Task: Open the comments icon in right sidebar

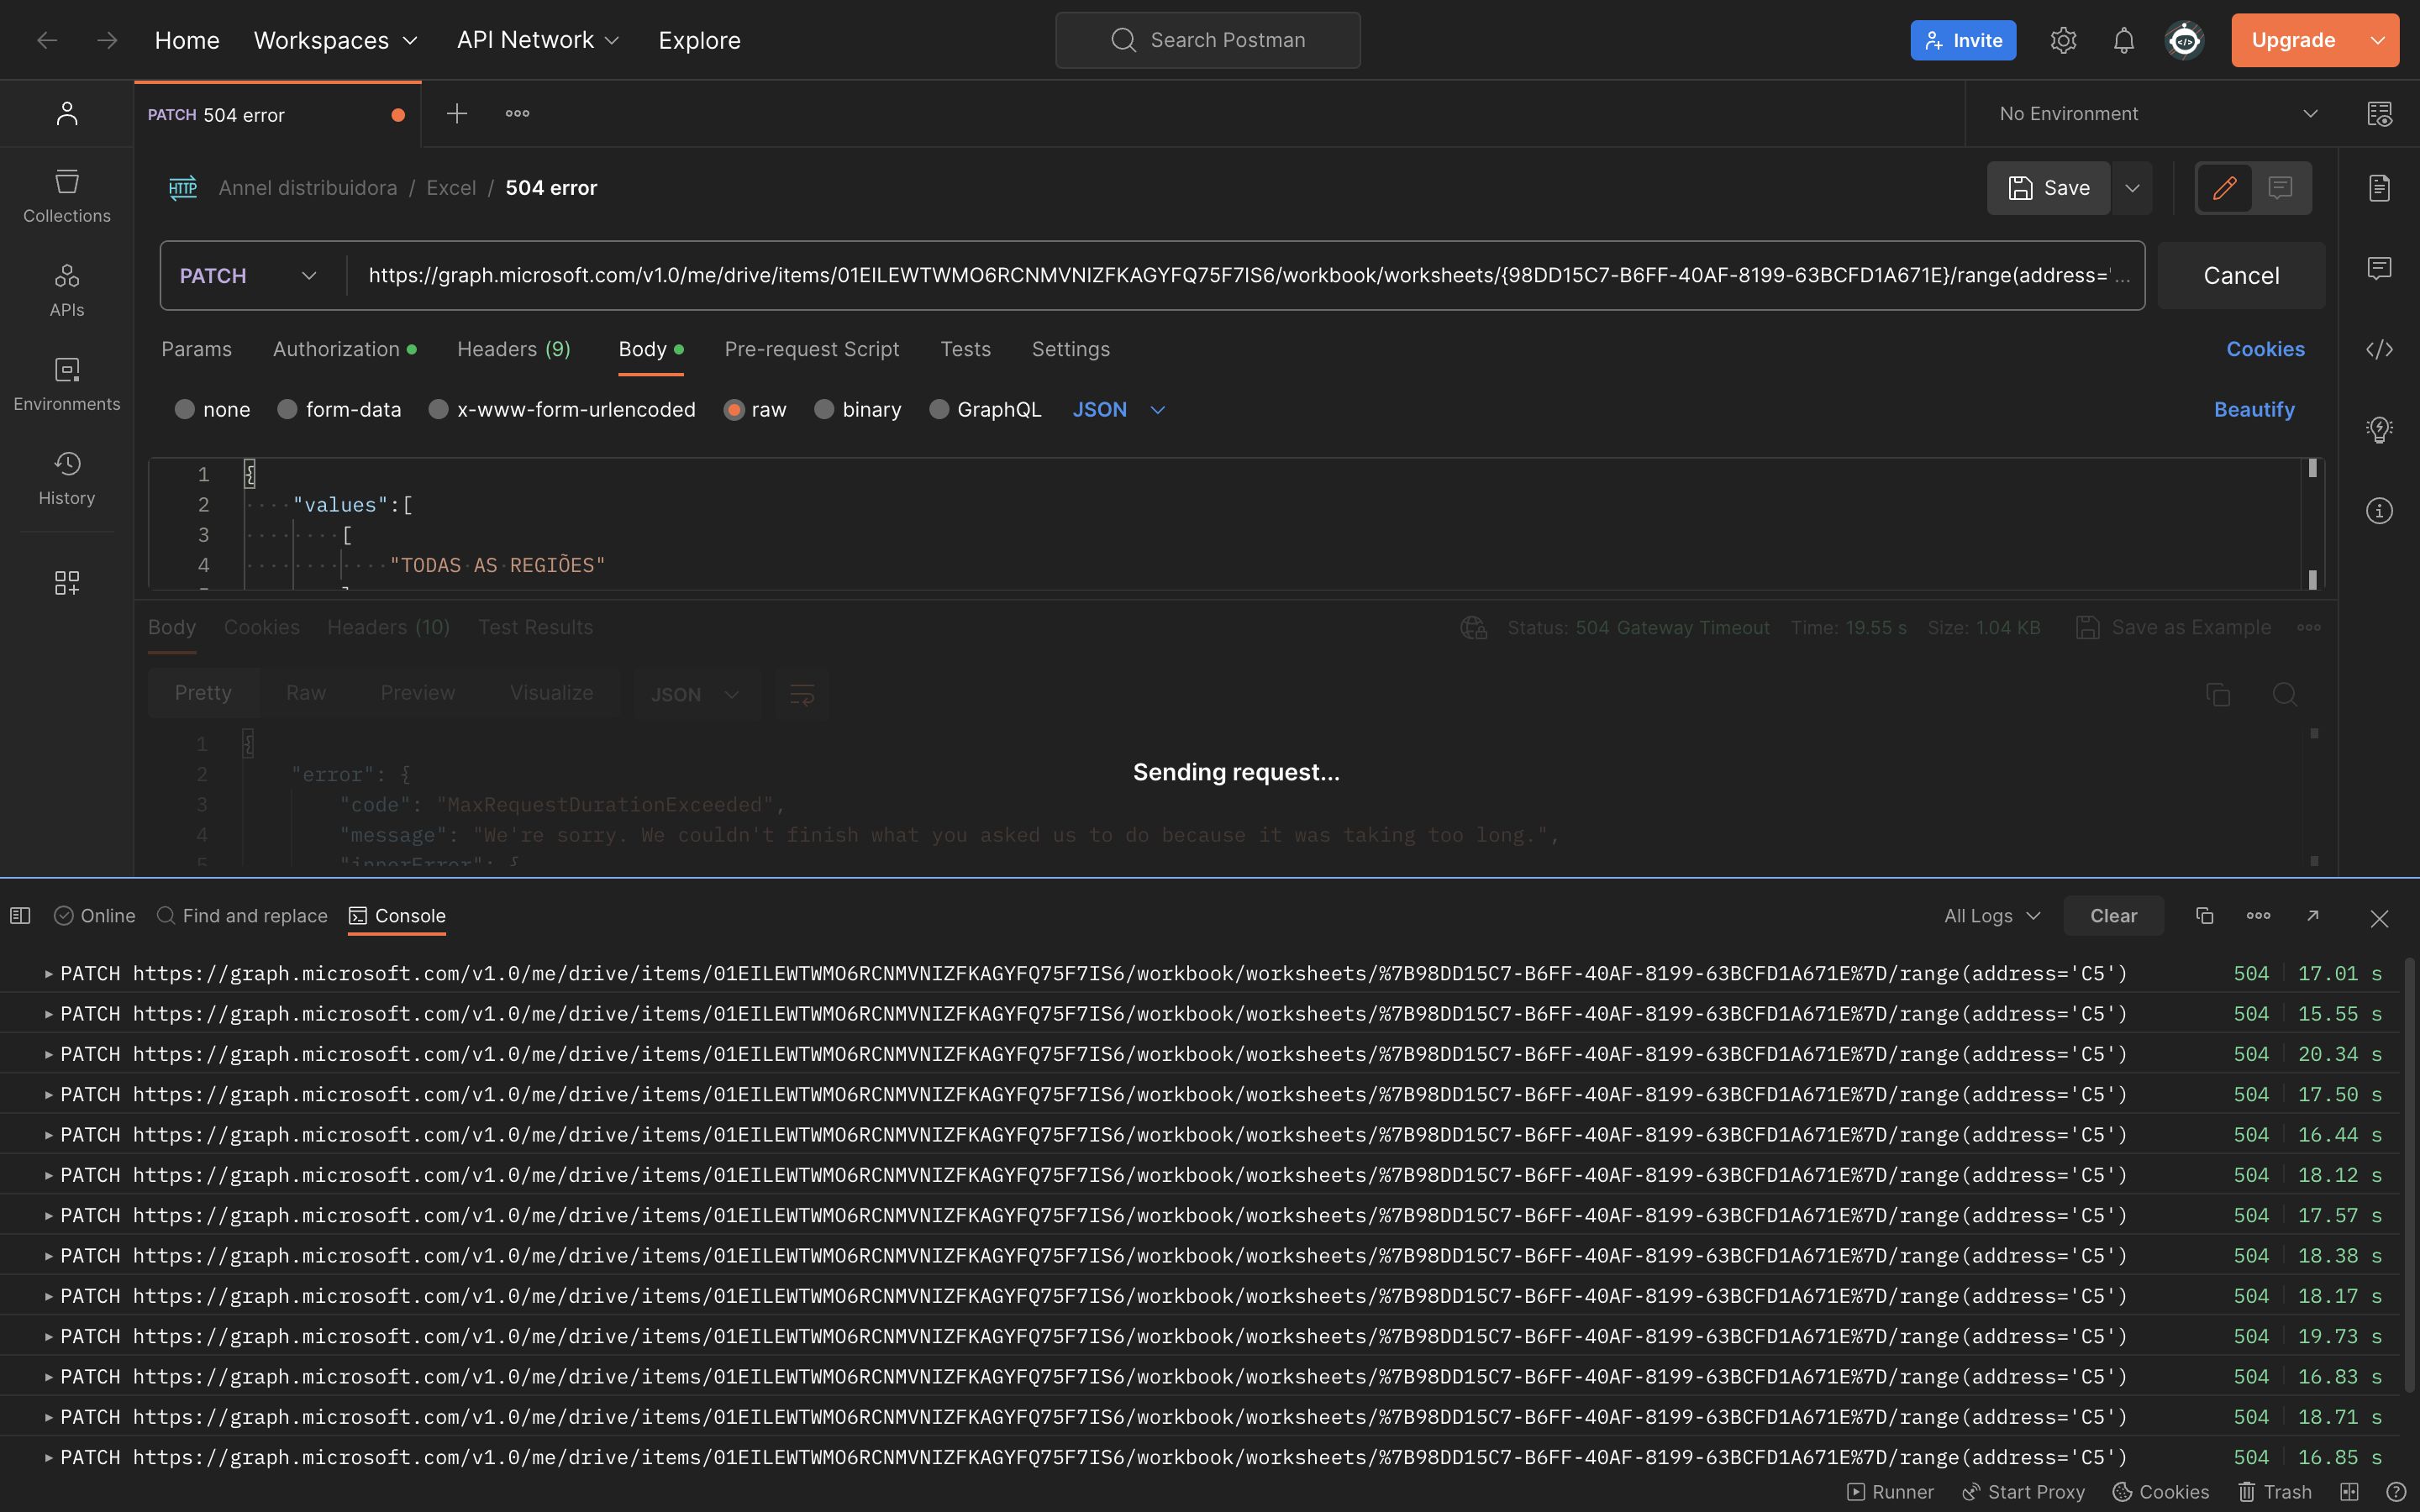Action: click(x=2379, y=268)
